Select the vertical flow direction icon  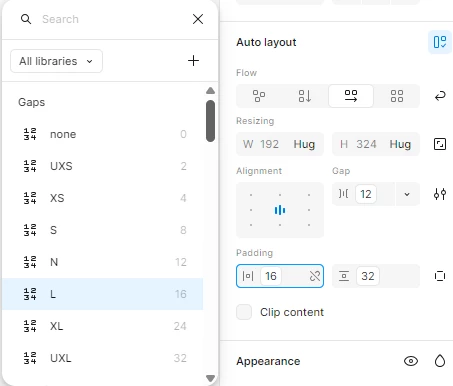[305, 96]
